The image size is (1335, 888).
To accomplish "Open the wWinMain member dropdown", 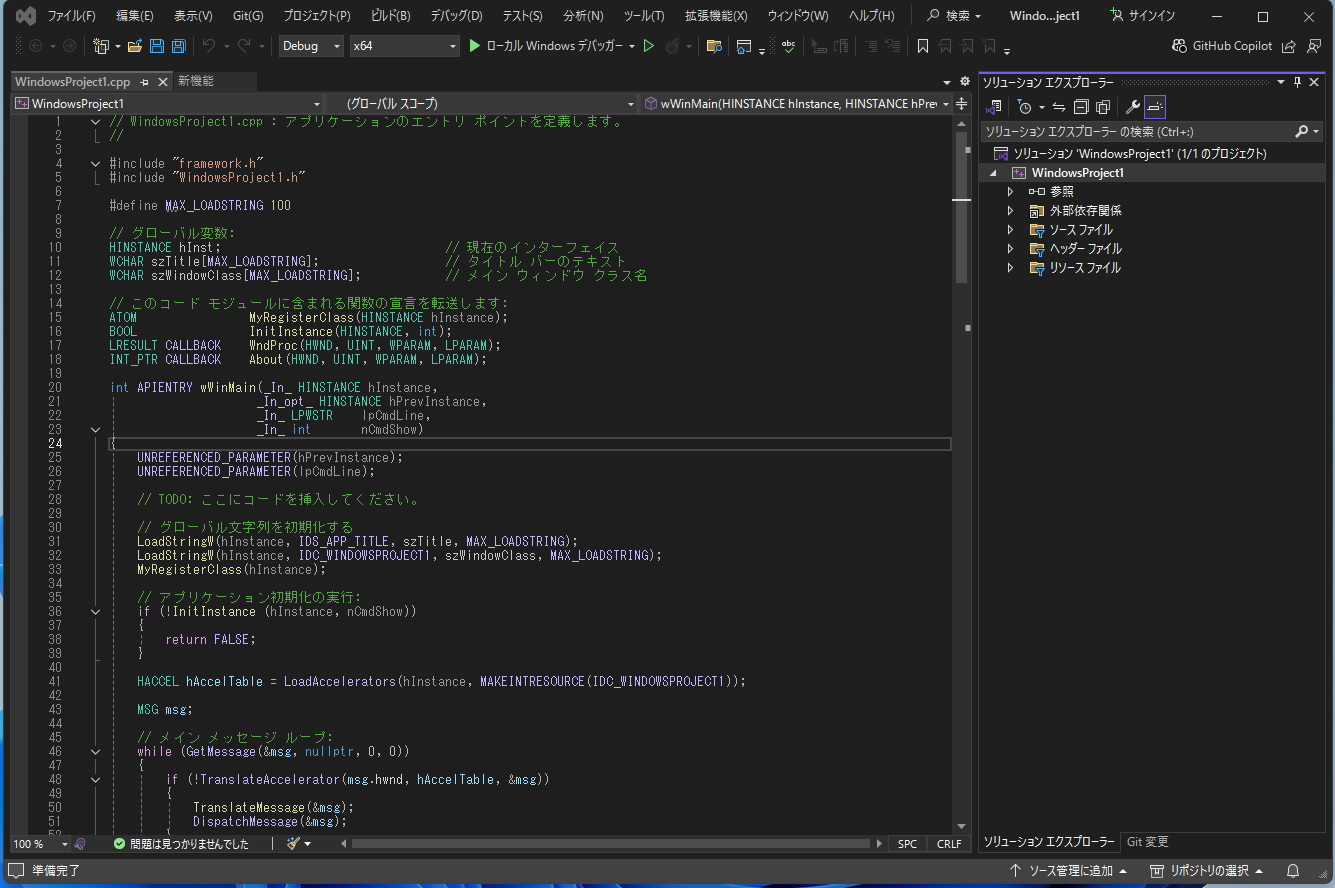I will point(797,103).
